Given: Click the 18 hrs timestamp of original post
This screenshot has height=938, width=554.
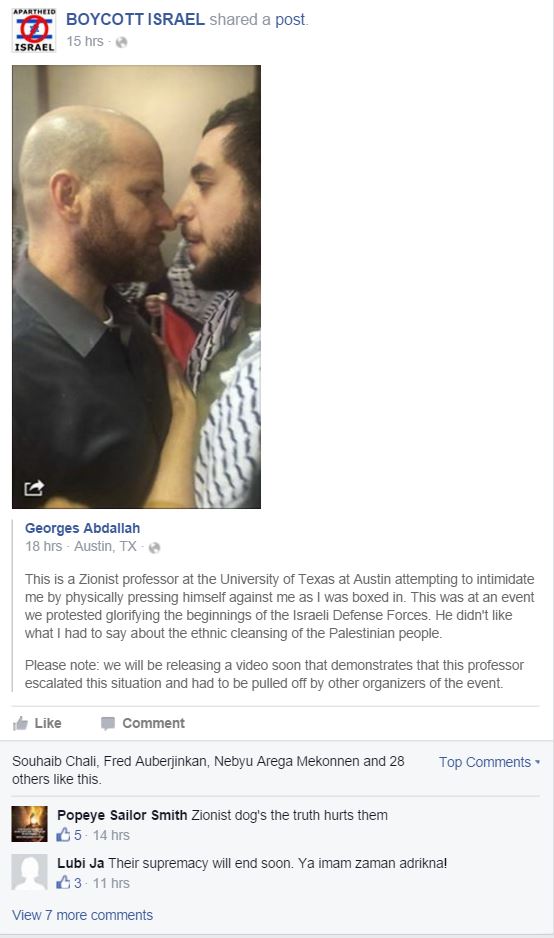Looking at the screenshot, I should (x=44, y=547).
